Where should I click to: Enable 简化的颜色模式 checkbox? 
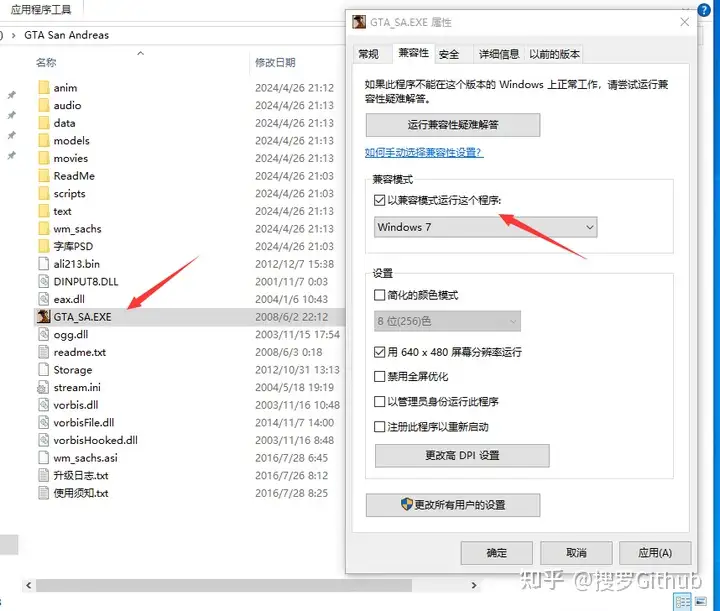tap(379, 295)
